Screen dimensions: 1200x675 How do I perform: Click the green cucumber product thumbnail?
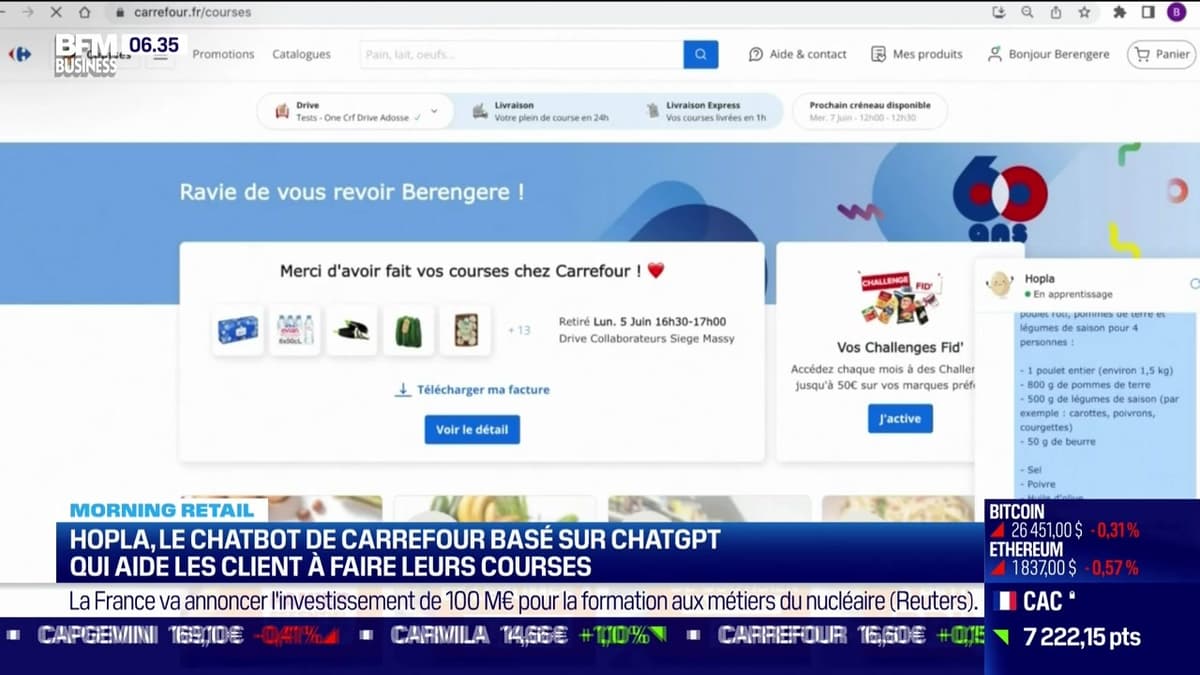[408, 330]
